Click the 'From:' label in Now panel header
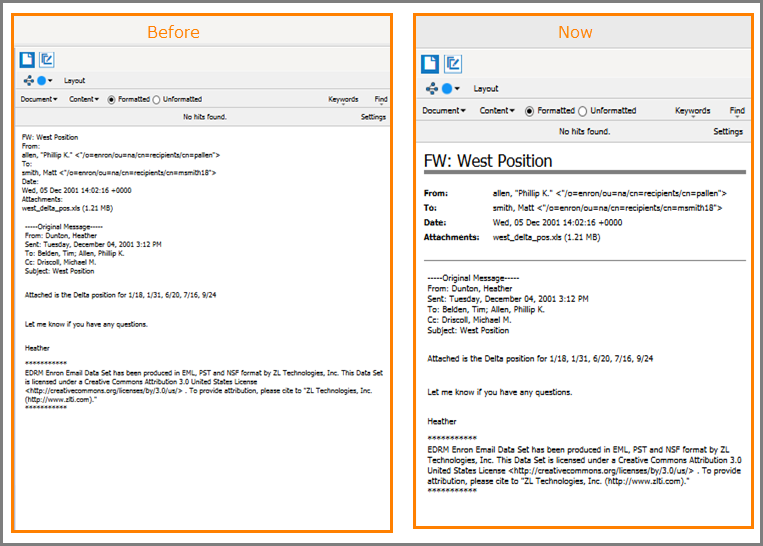Screen dimensions: 763x546 [436, 193]
